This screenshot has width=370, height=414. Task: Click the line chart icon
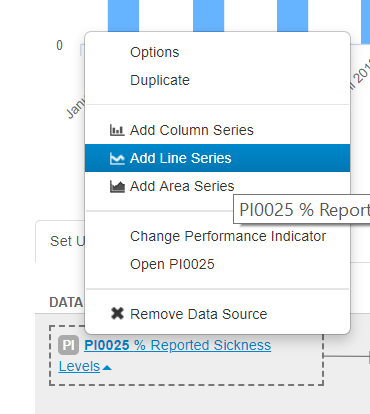[117, 158]
